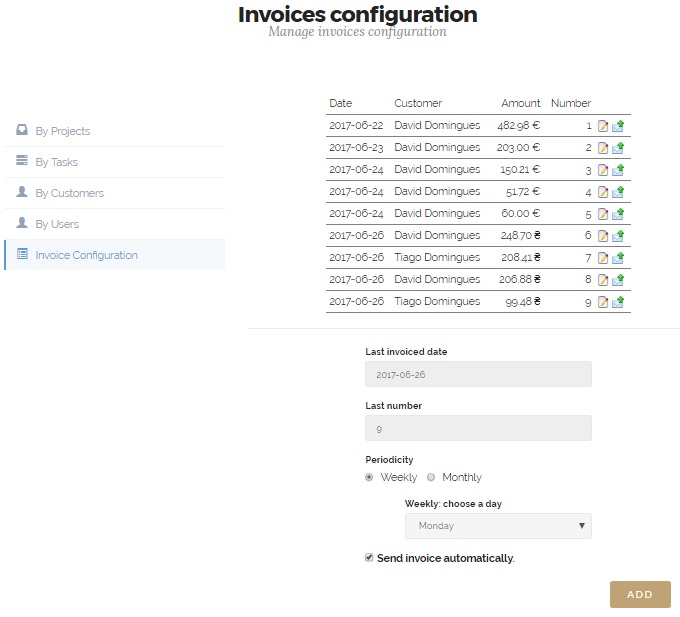Click the Customer column header

(418, 103)
